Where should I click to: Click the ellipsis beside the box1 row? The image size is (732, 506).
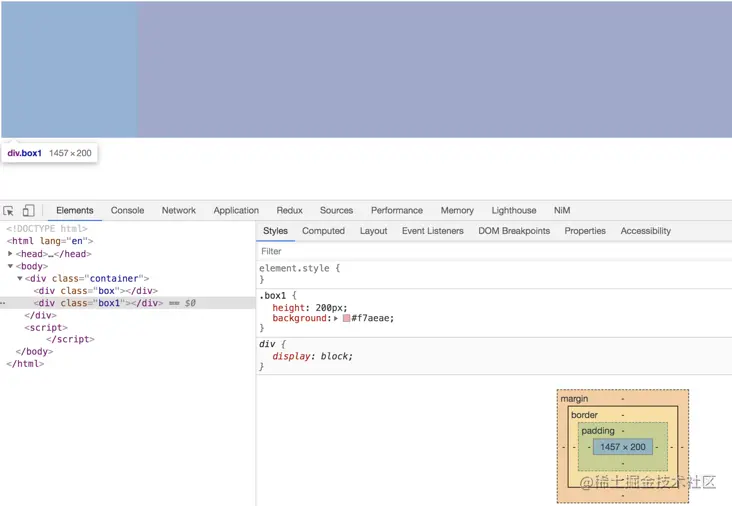(3, 303)
